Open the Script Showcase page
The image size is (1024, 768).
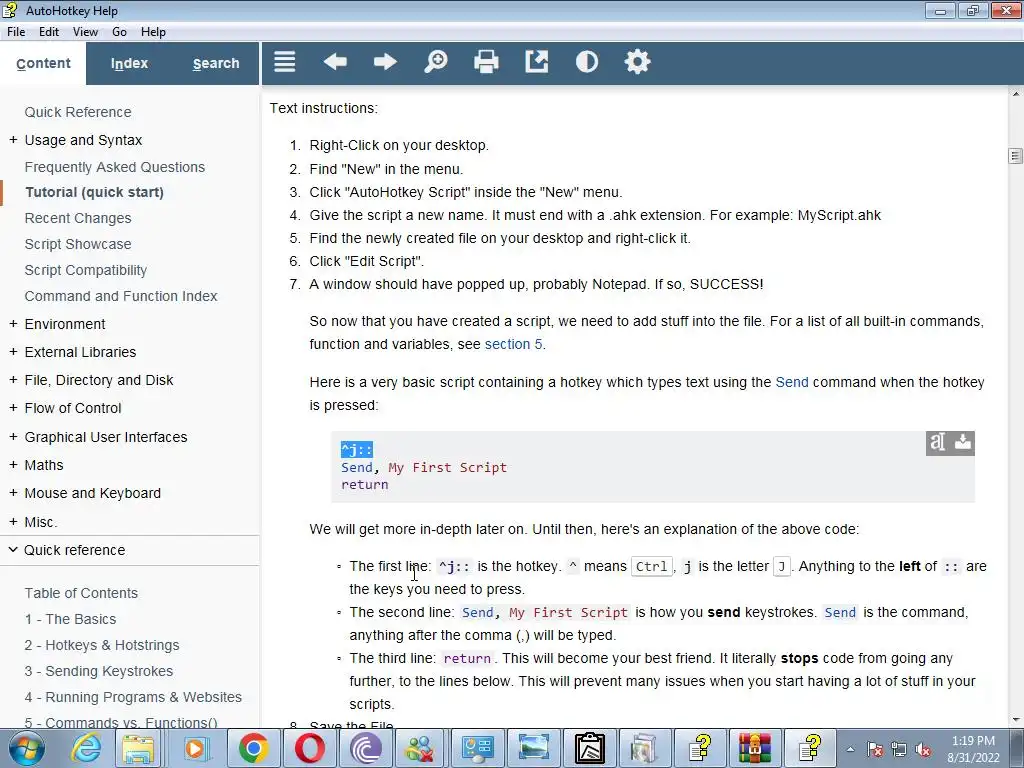tap(78, 244)
